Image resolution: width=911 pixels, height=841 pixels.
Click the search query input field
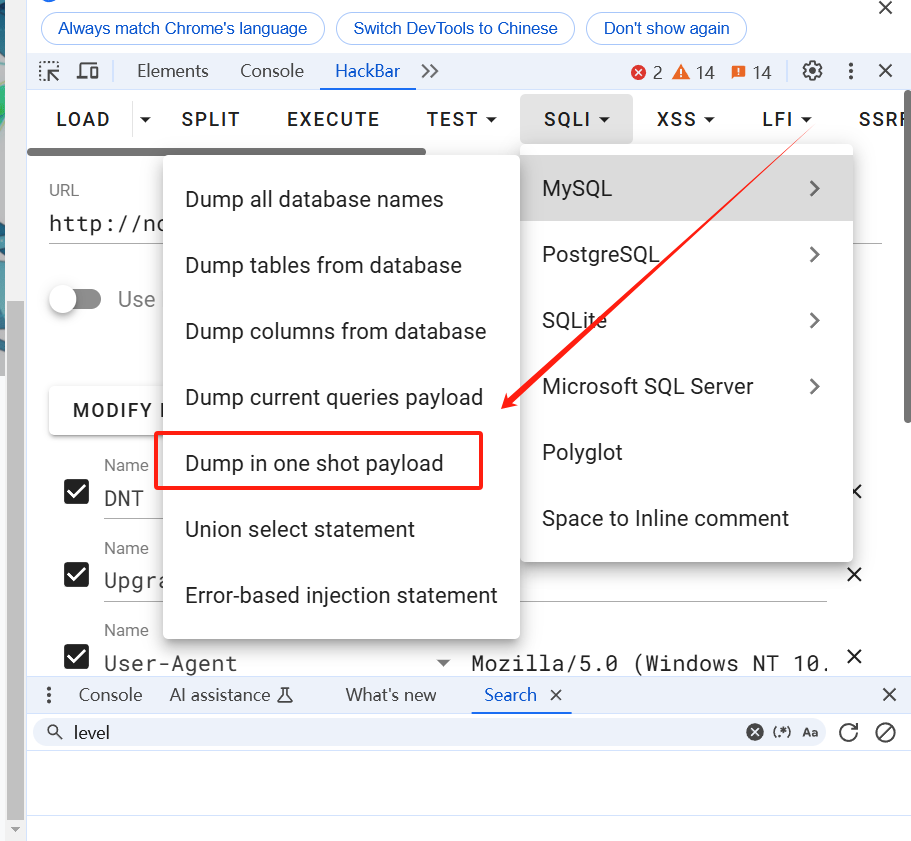click(407, 732)
